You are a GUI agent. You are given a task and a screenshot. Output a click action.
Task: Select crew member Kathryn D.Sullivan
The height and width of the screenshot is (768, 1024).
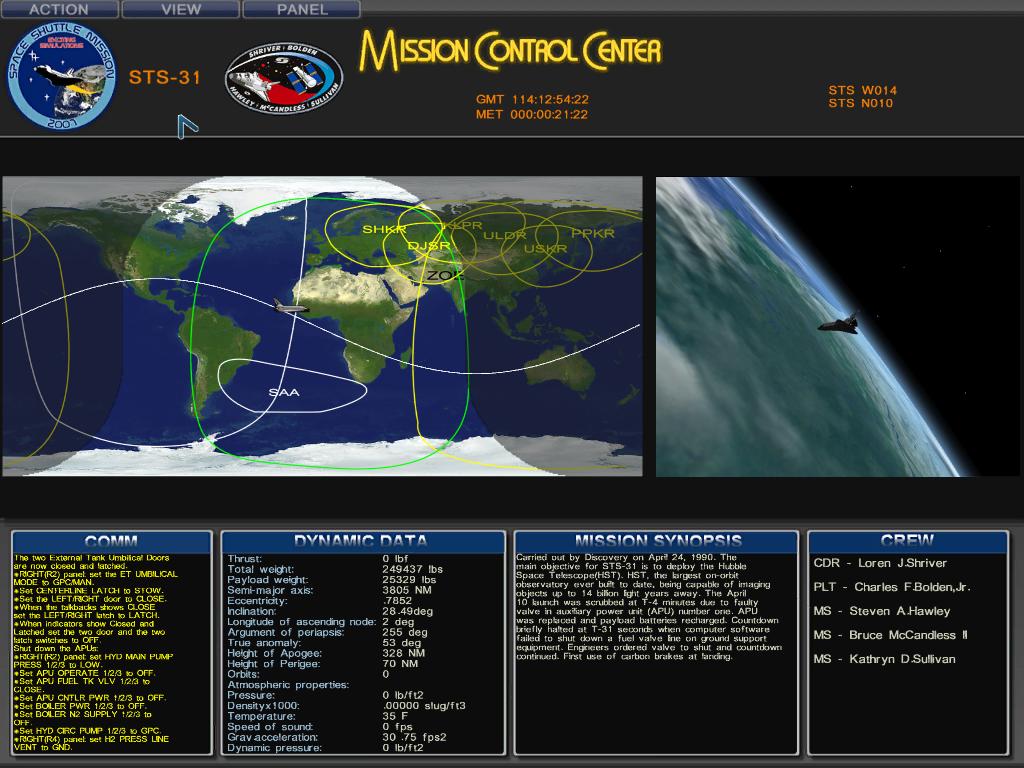point(884,659)
